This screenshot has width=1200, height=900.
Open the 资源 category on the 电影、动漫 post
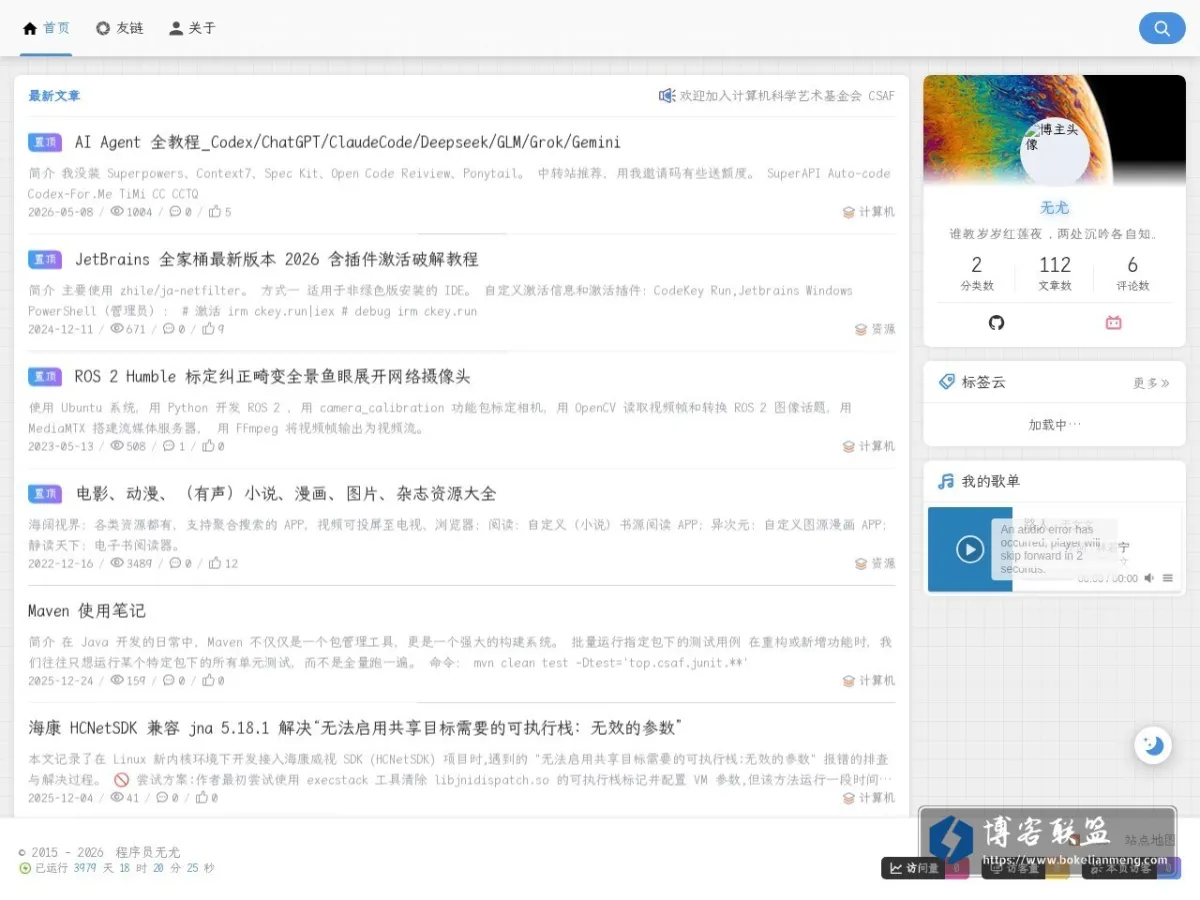[x=883, y=563]
